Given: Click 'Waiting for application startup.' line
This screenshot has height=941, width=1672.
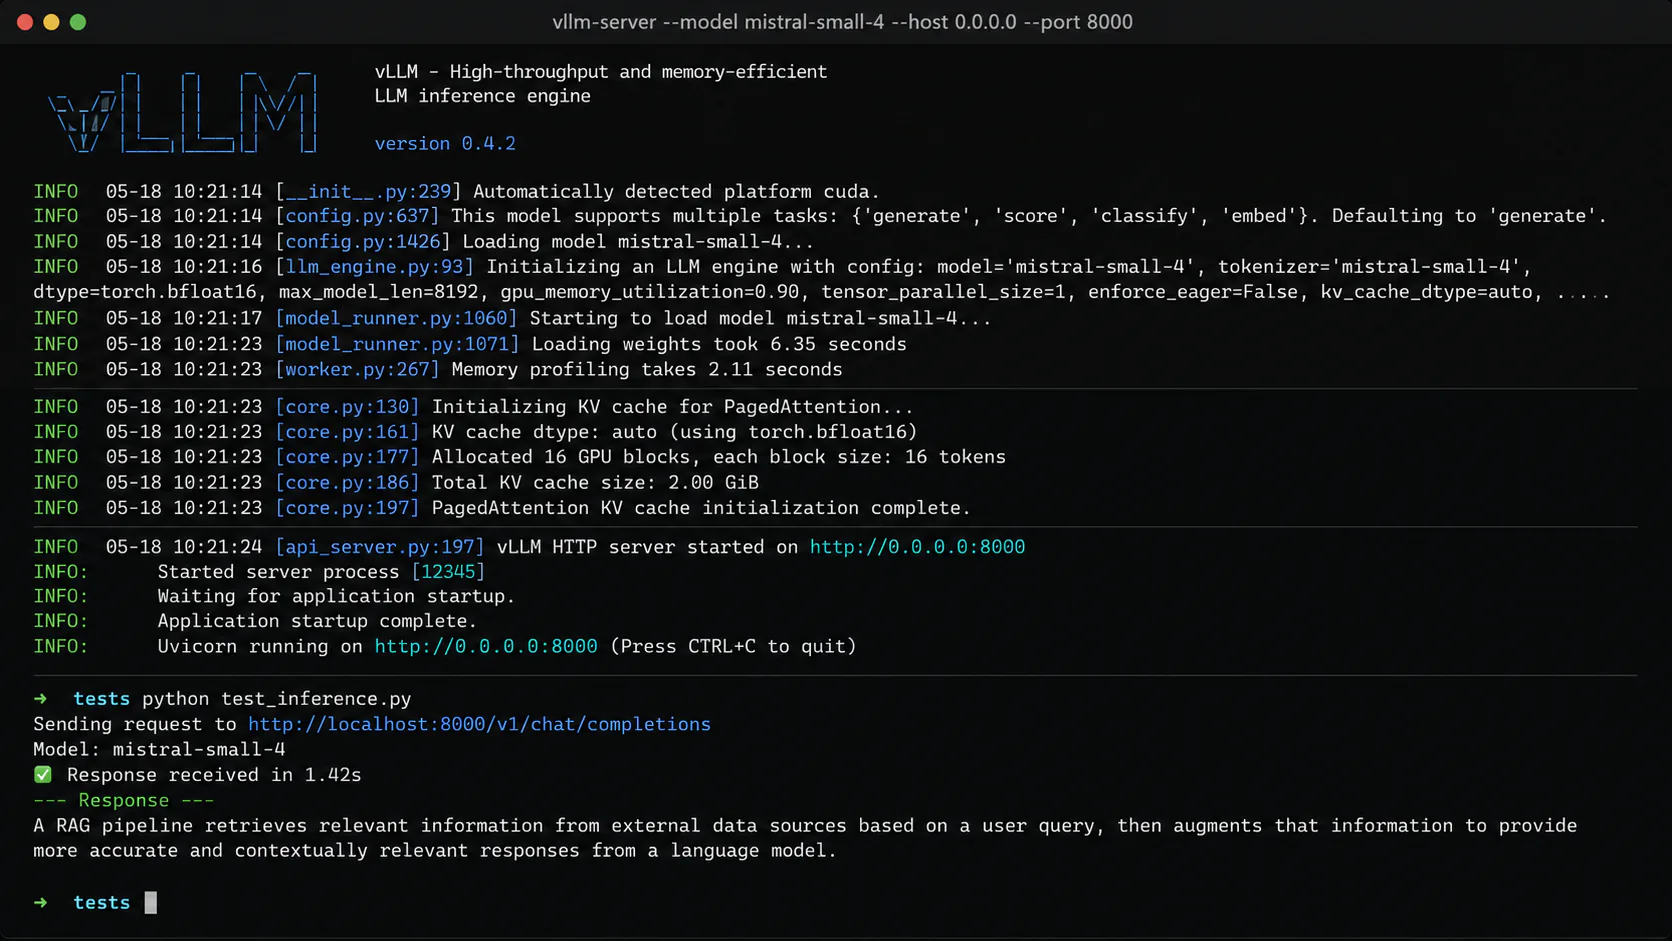Looking at the screenshot, I should [336, 596].
